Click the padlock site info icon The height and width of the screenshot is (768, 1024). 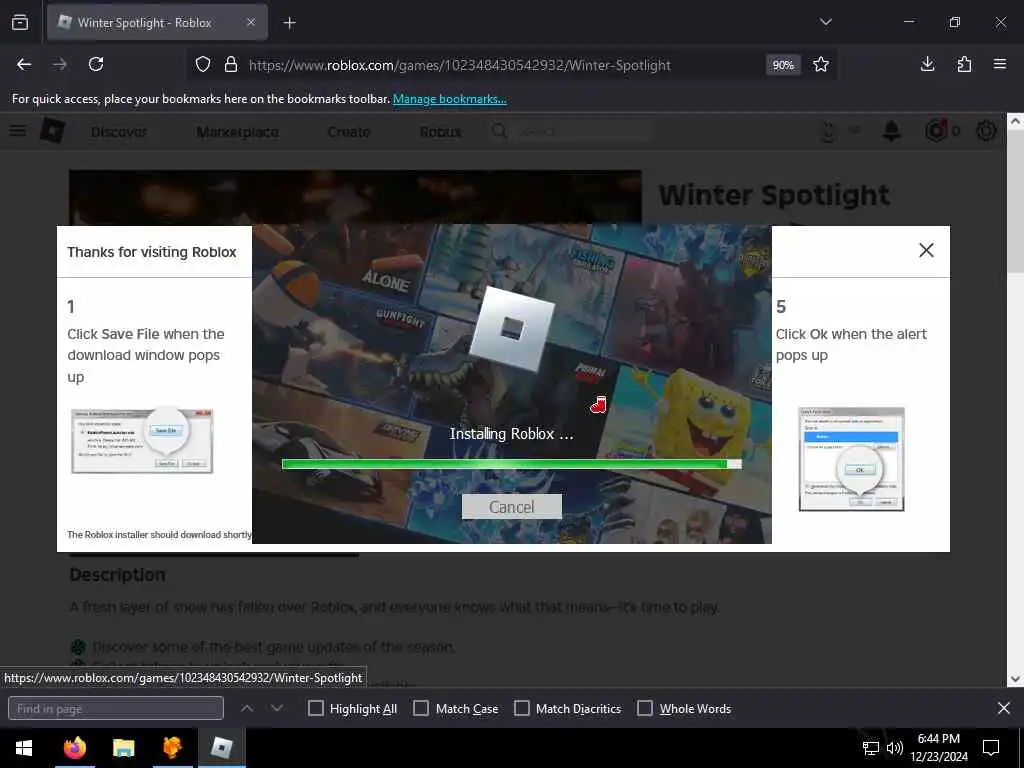tap(231, 65)
